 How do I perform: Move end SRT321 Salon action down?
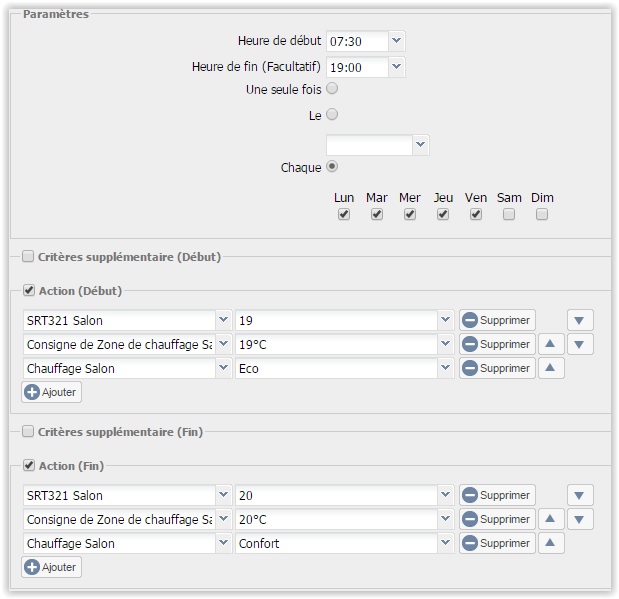pyautogui.click(x=580, y=495)
